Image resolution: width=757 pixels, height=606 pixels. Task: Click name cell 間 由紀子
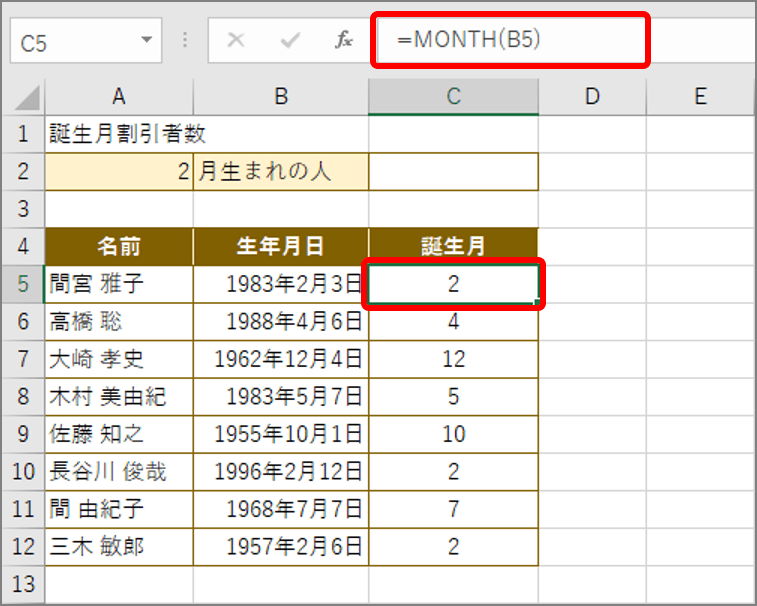click(119, 509)
